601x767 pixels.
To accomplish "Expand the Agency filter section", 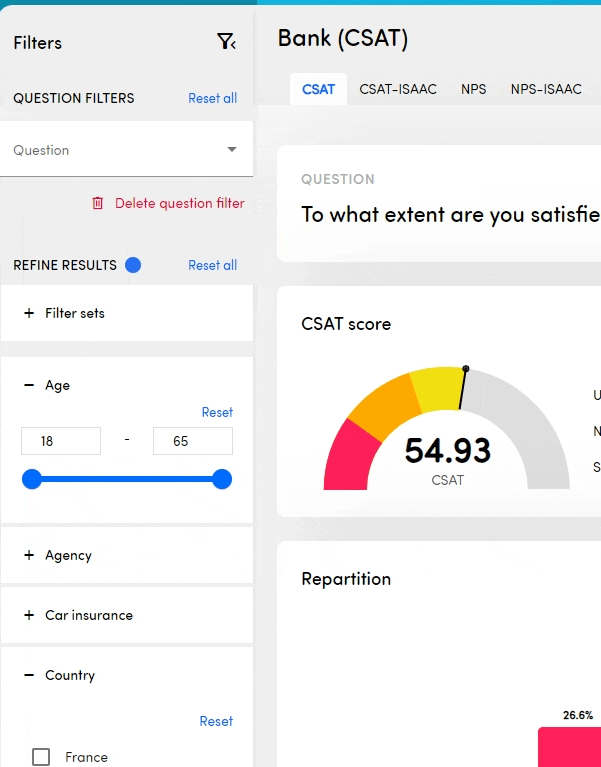I will pos(29,555).
